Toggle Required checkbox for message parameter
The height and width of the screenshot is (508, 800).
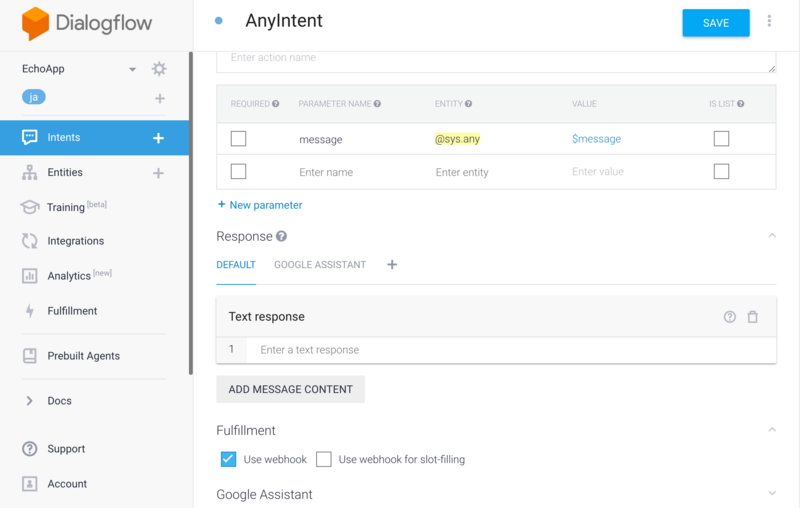coord(238,139)
